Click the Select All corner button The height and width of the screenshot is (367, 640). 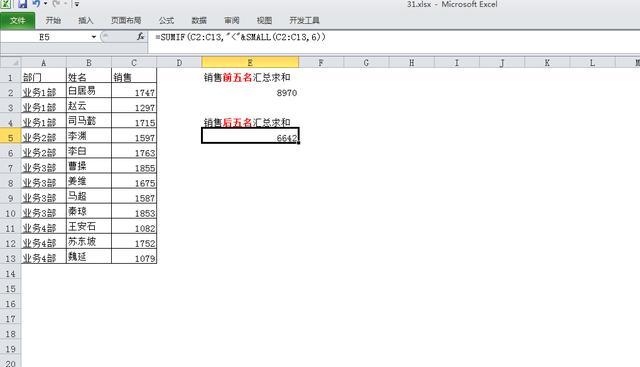tap(11, 62)
